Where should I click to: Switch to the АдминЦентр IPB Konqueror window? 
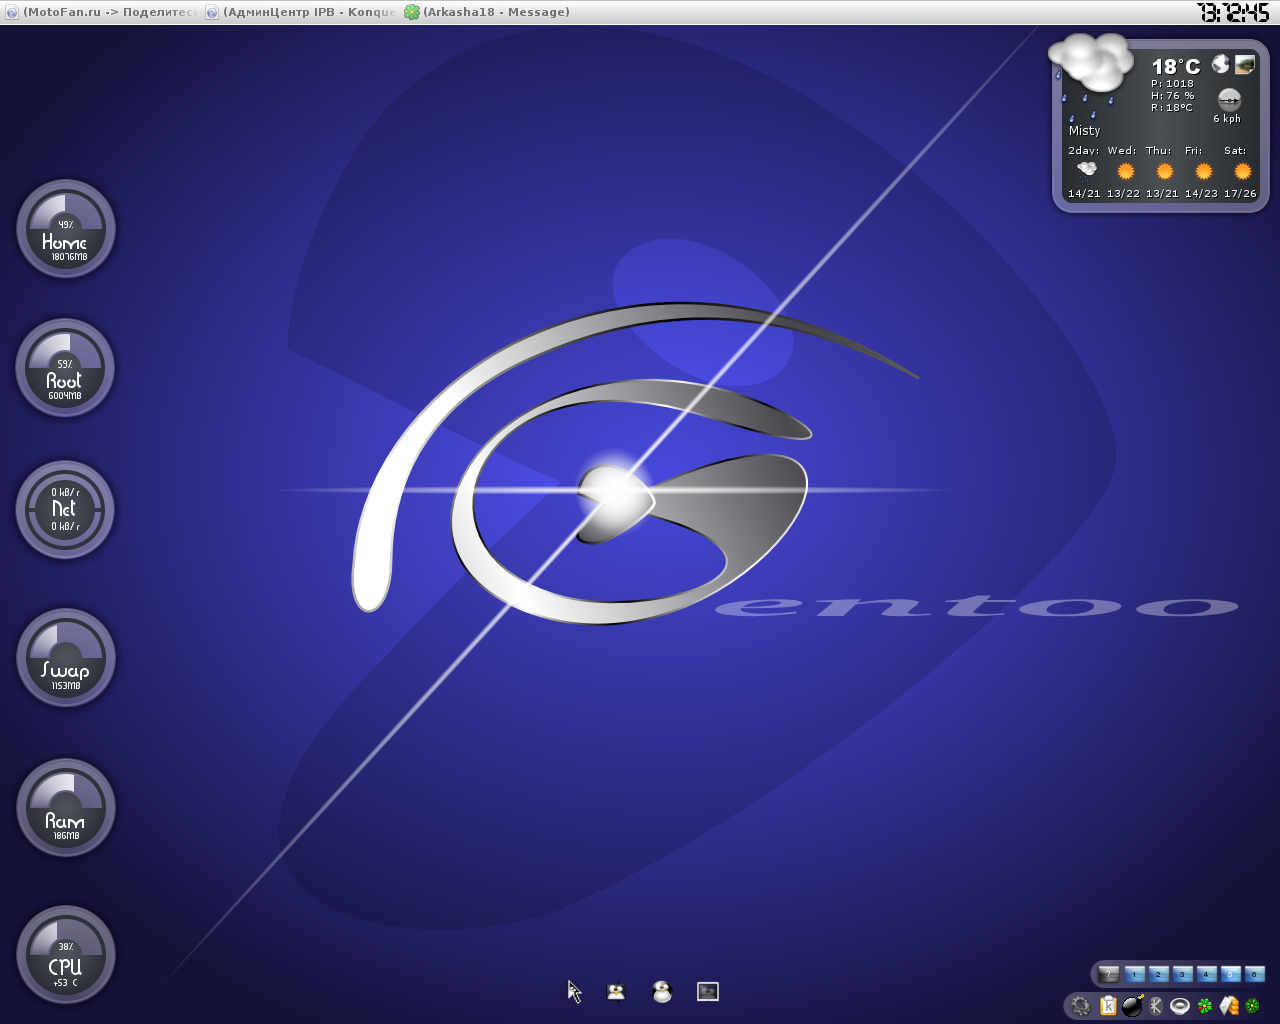[301, 12]
